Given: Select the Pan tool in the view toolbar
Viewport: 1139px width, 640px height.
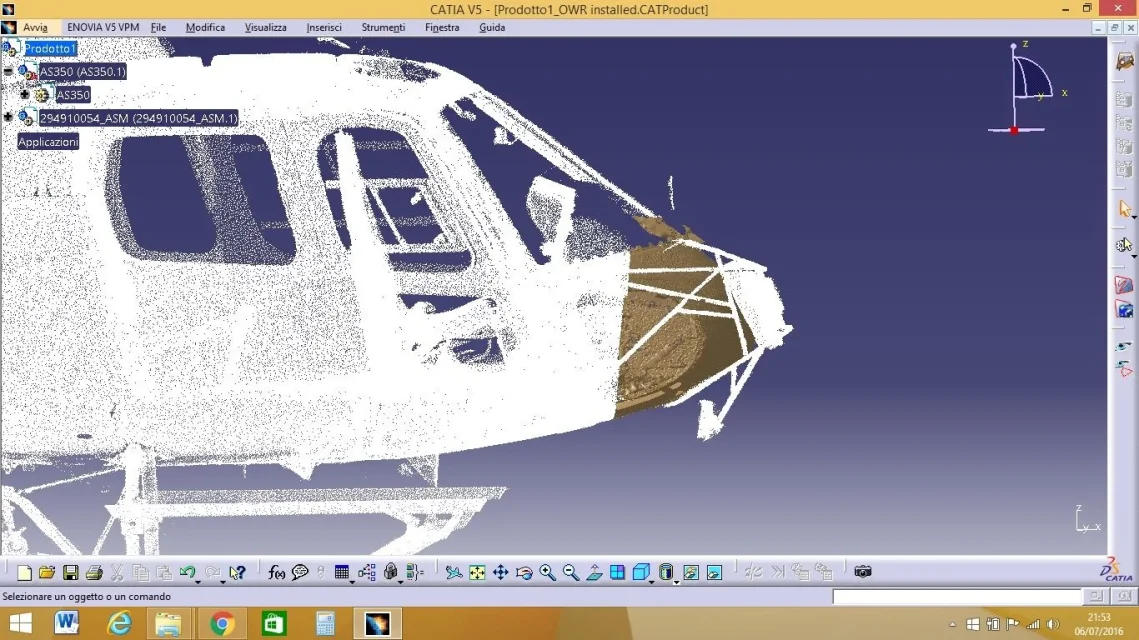Looking at the screenshot, I should click(500, 572).
